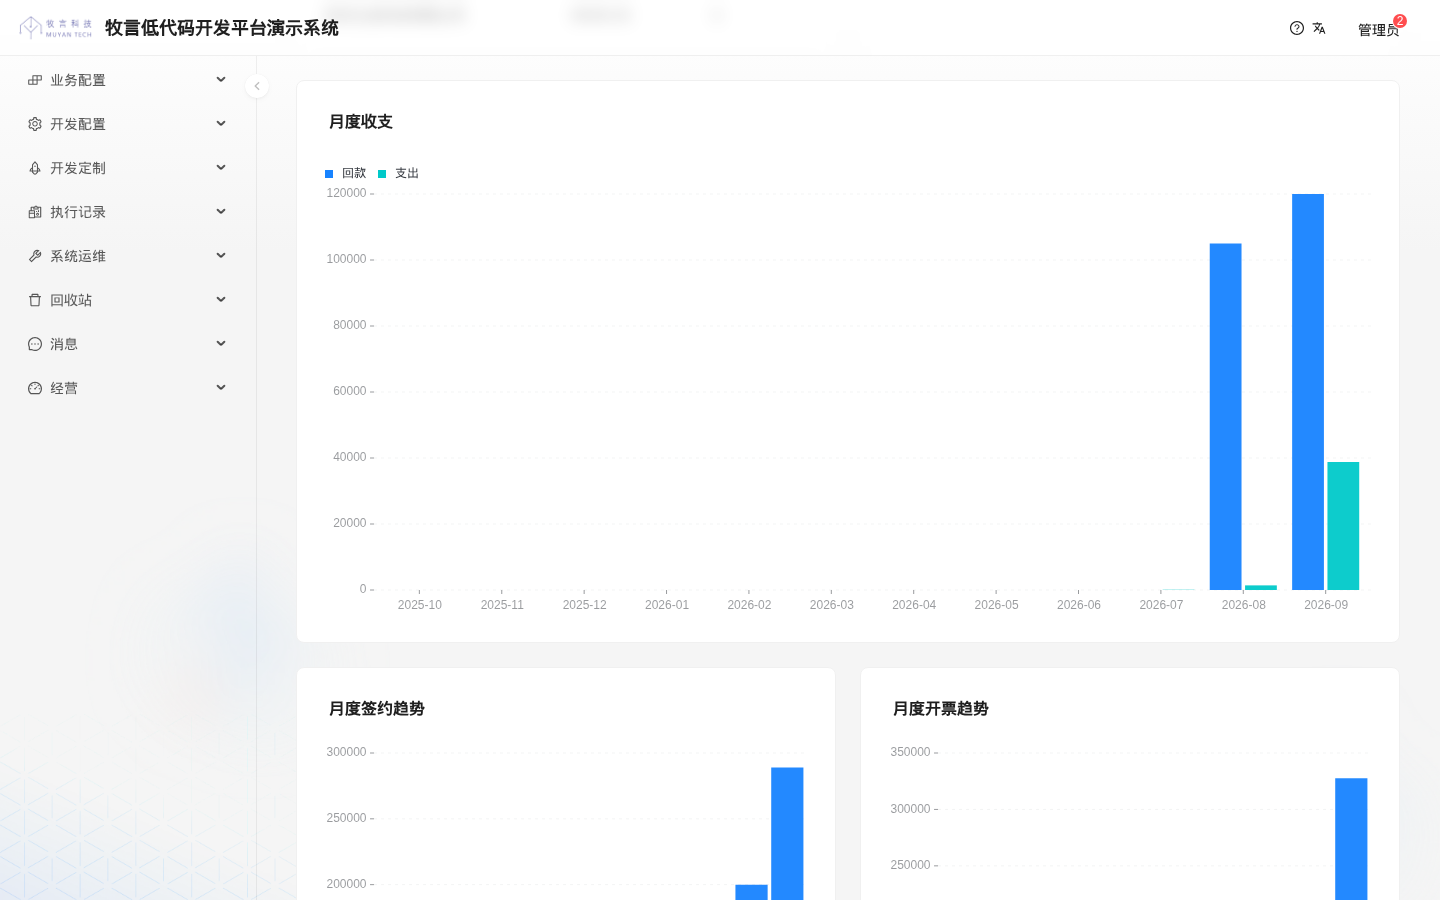Click the 2026-08 small teal 支出 bar
1440x900 pixels.
coord(1261,587)
